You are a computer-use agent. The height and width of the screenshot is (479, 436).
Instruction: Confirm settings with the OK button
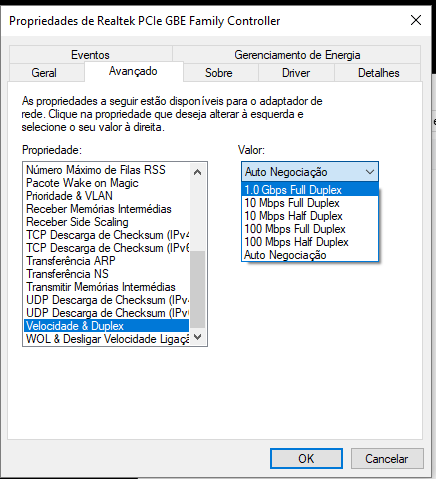coord(306,459)
